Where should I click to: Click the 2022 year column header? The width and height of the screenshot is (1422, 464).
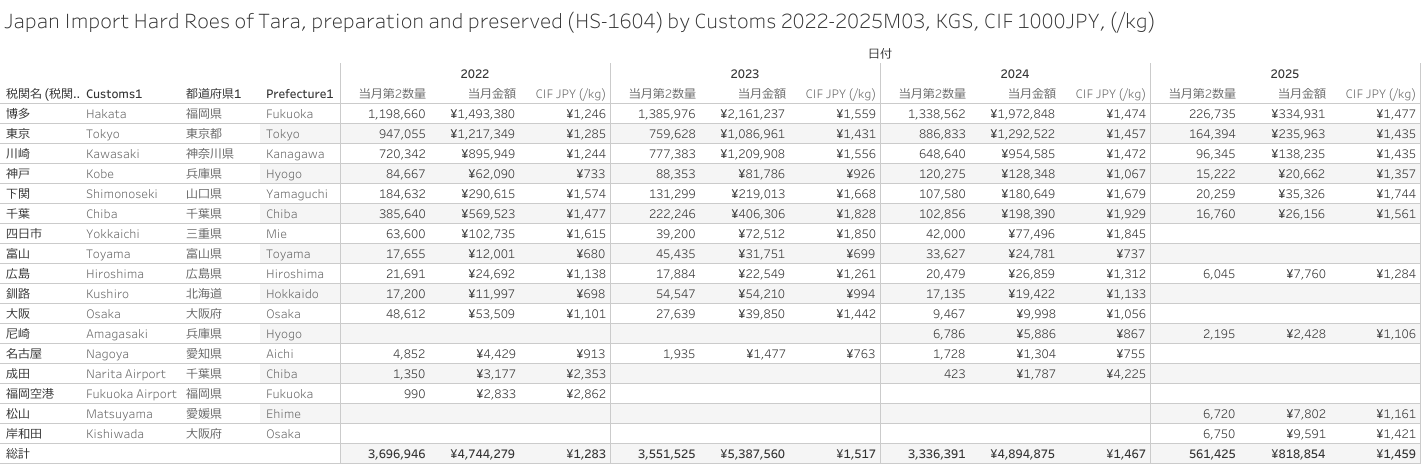point(475,74)
